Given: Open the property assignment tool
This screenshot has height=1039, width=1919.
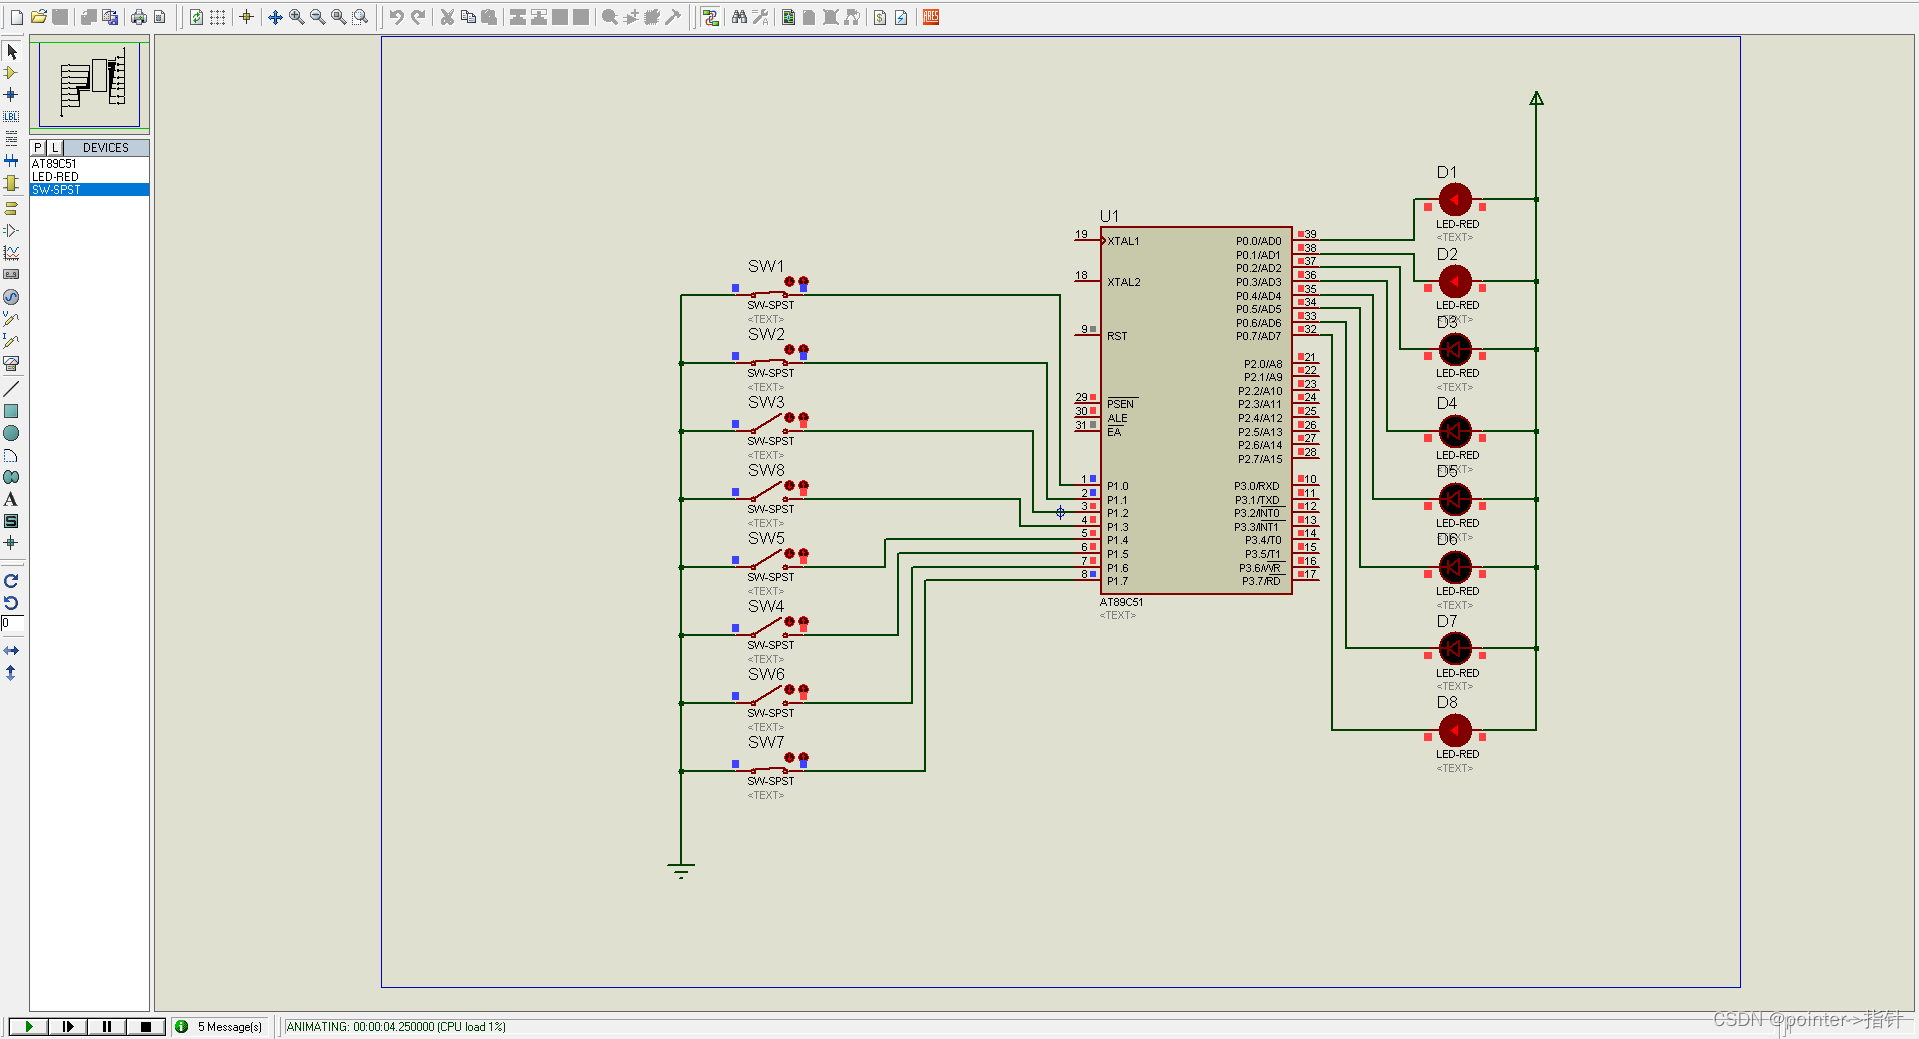Looking at the screenshot, I should [x=760, y=17].
